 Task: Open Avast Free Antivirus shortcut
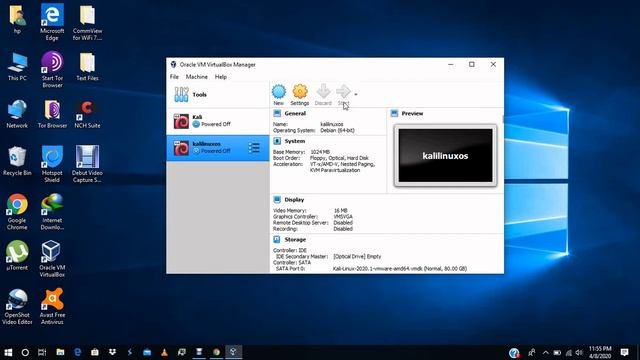(52, 306)
